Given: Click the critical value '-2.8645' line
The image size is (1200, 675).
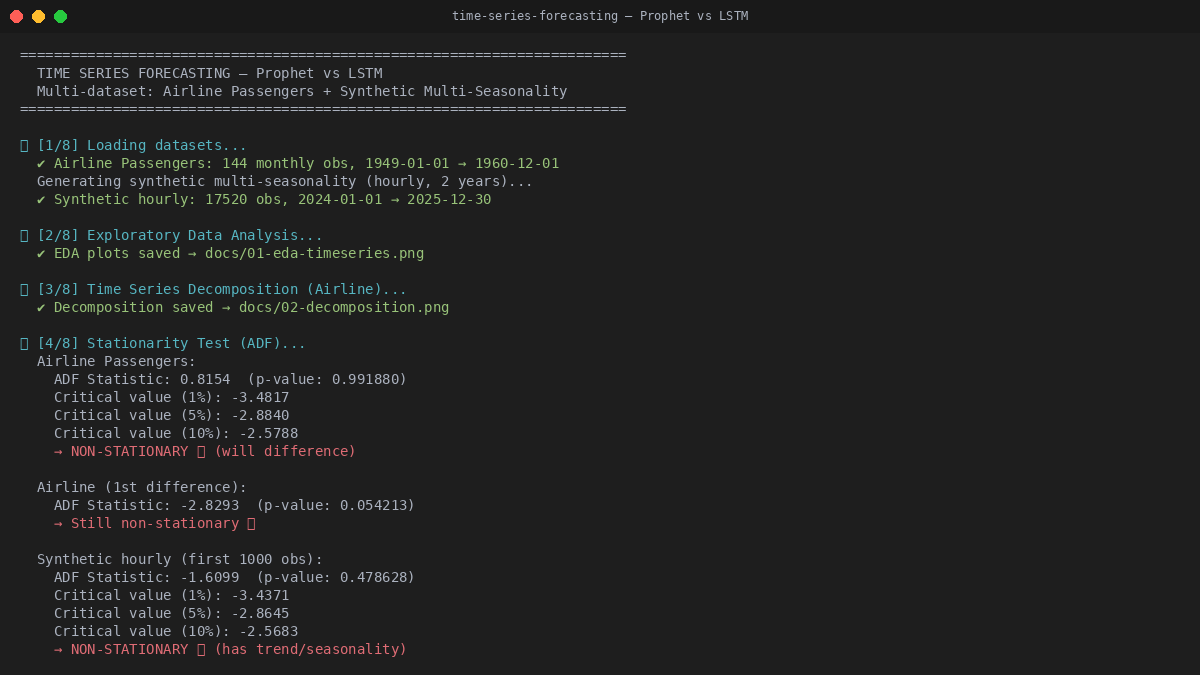Looking at the screenshot, I should point(172,613).
